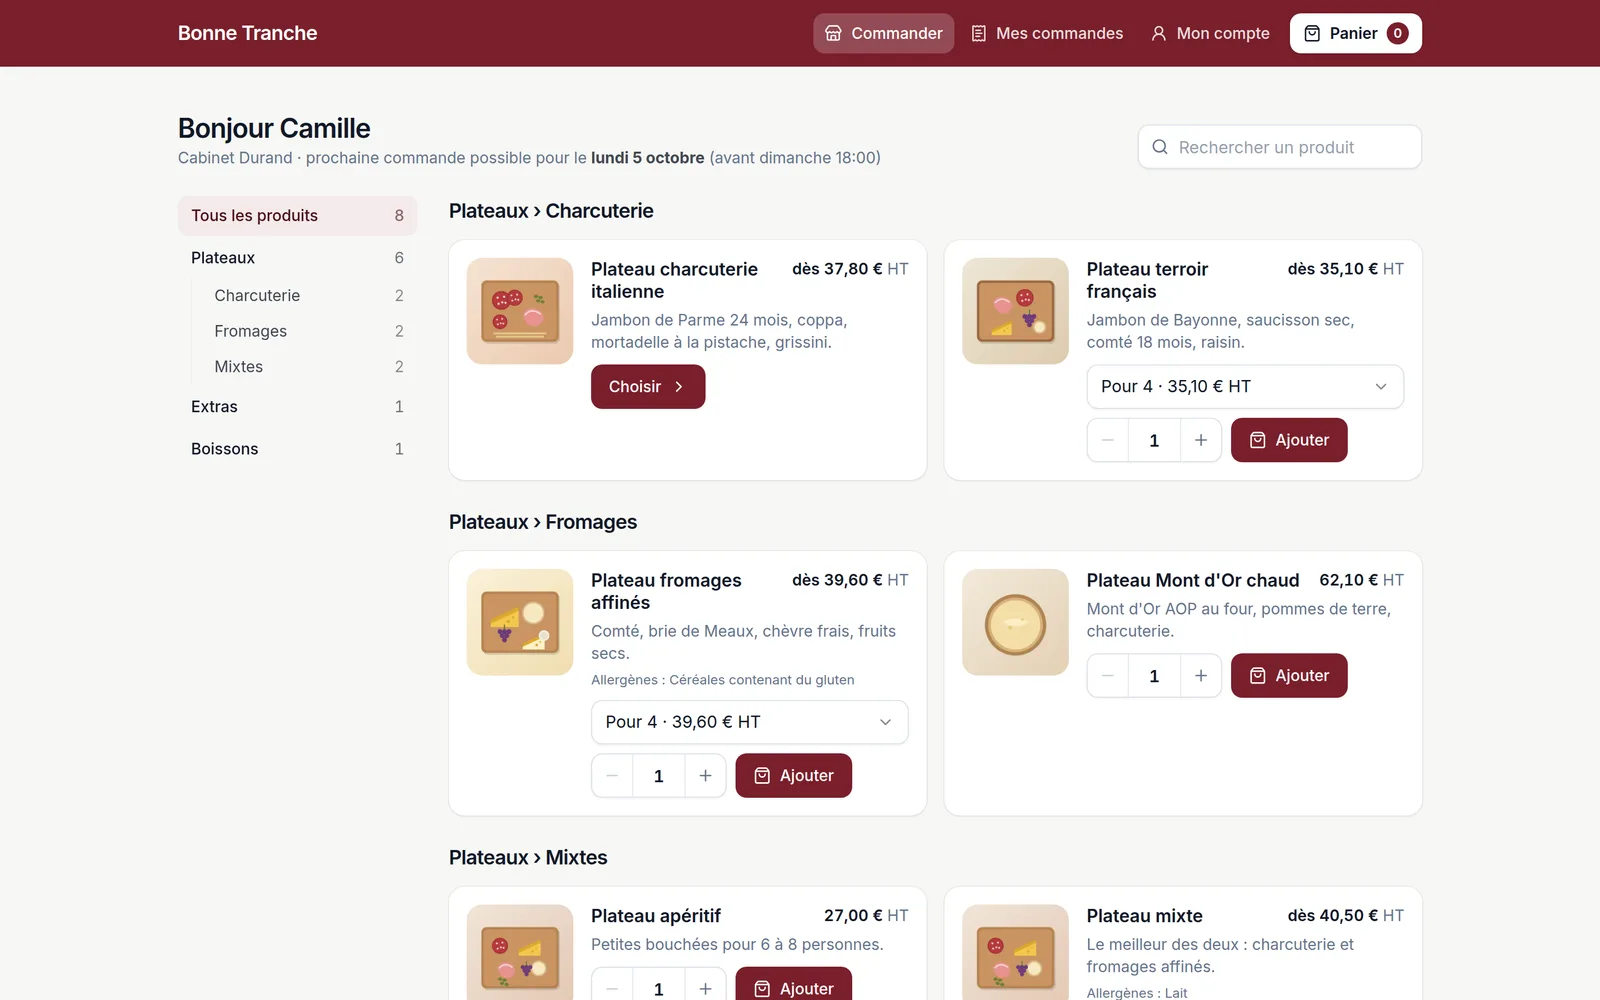Click quantity field of Plateau Mont d'Or chaud

click(x=1154, y=676)
